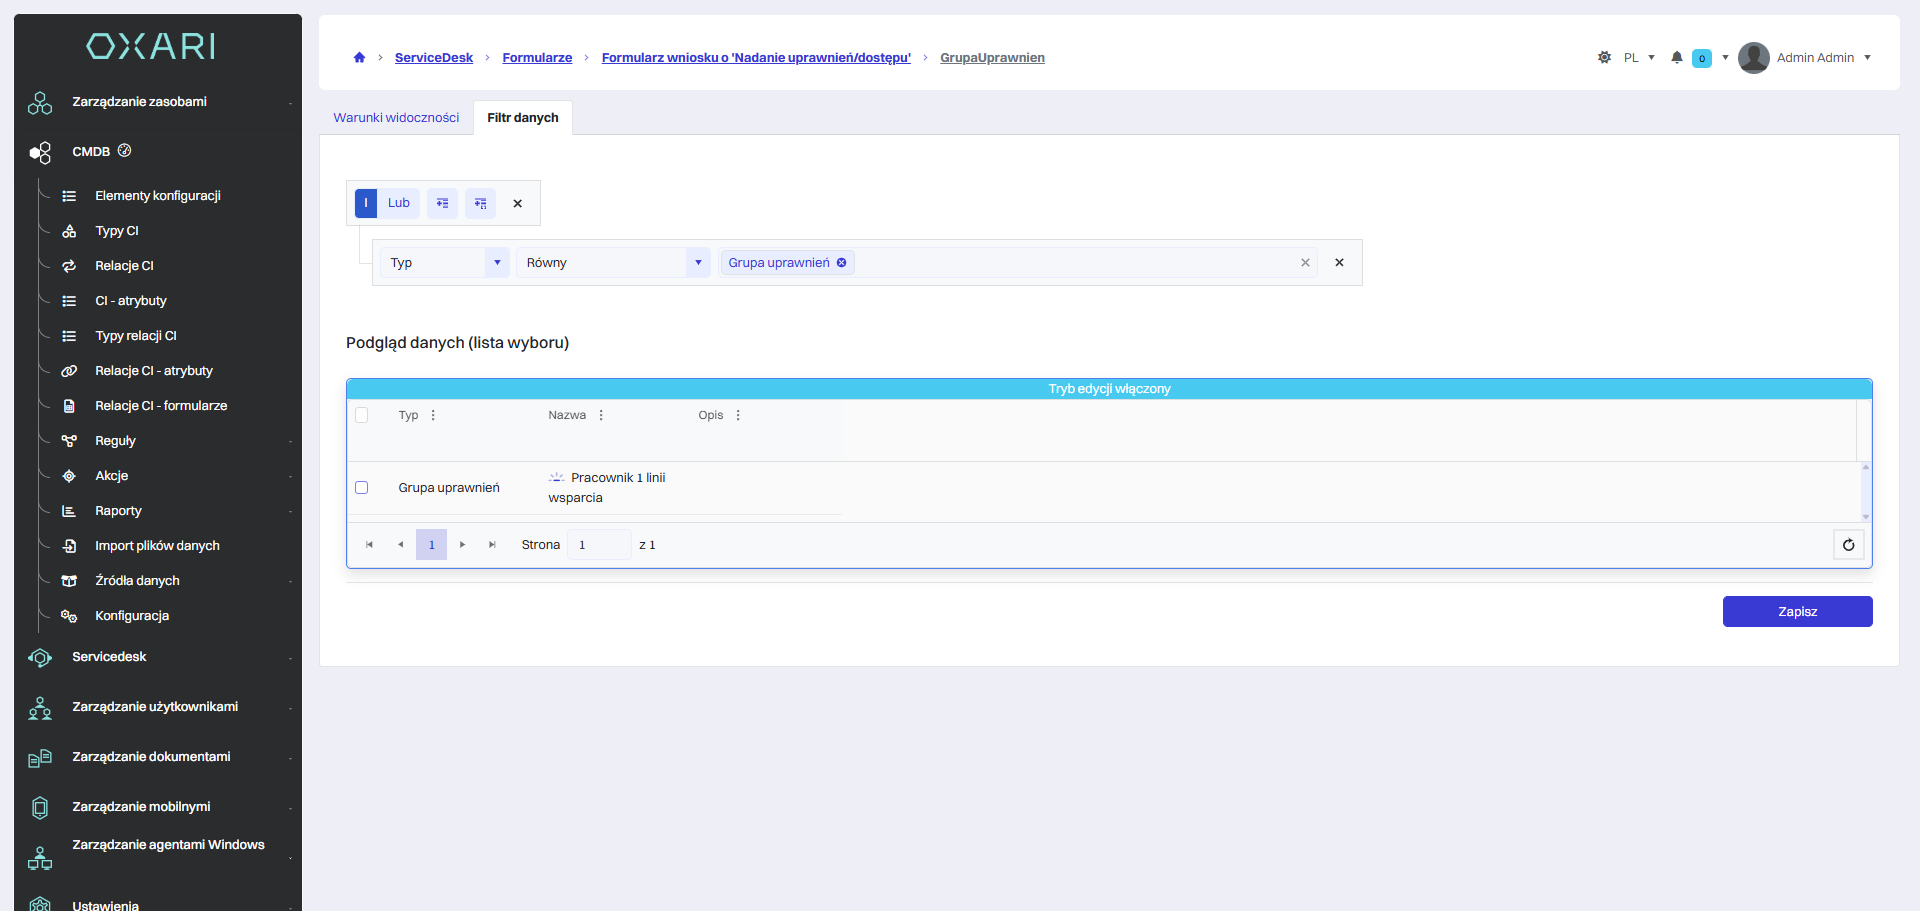Select the 'Grupa uprawnień' row checkbox

tap(362, 488)
